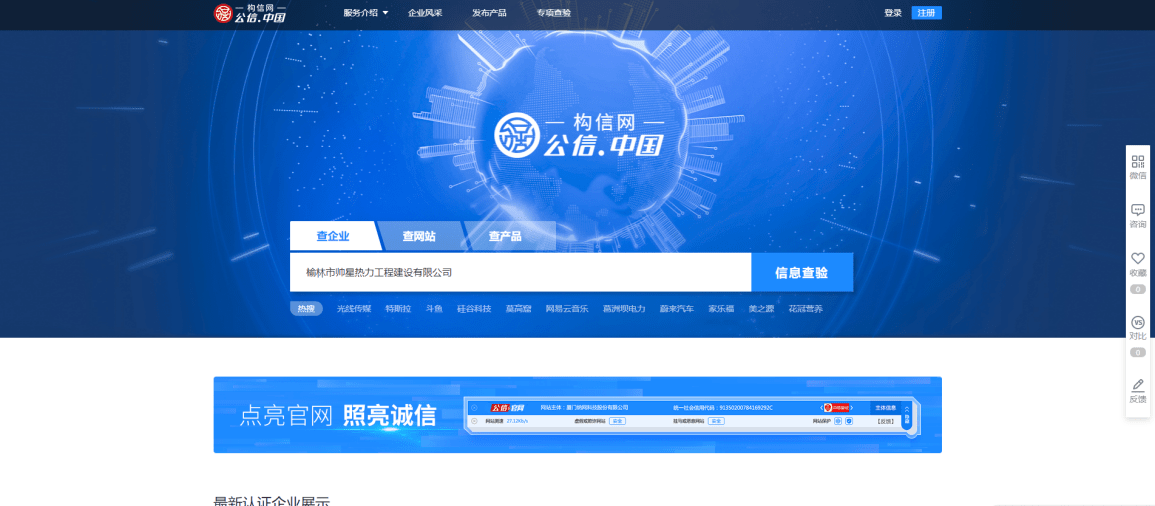
Task: Click the 收藏 heart icon
Action: [1137, 259]
